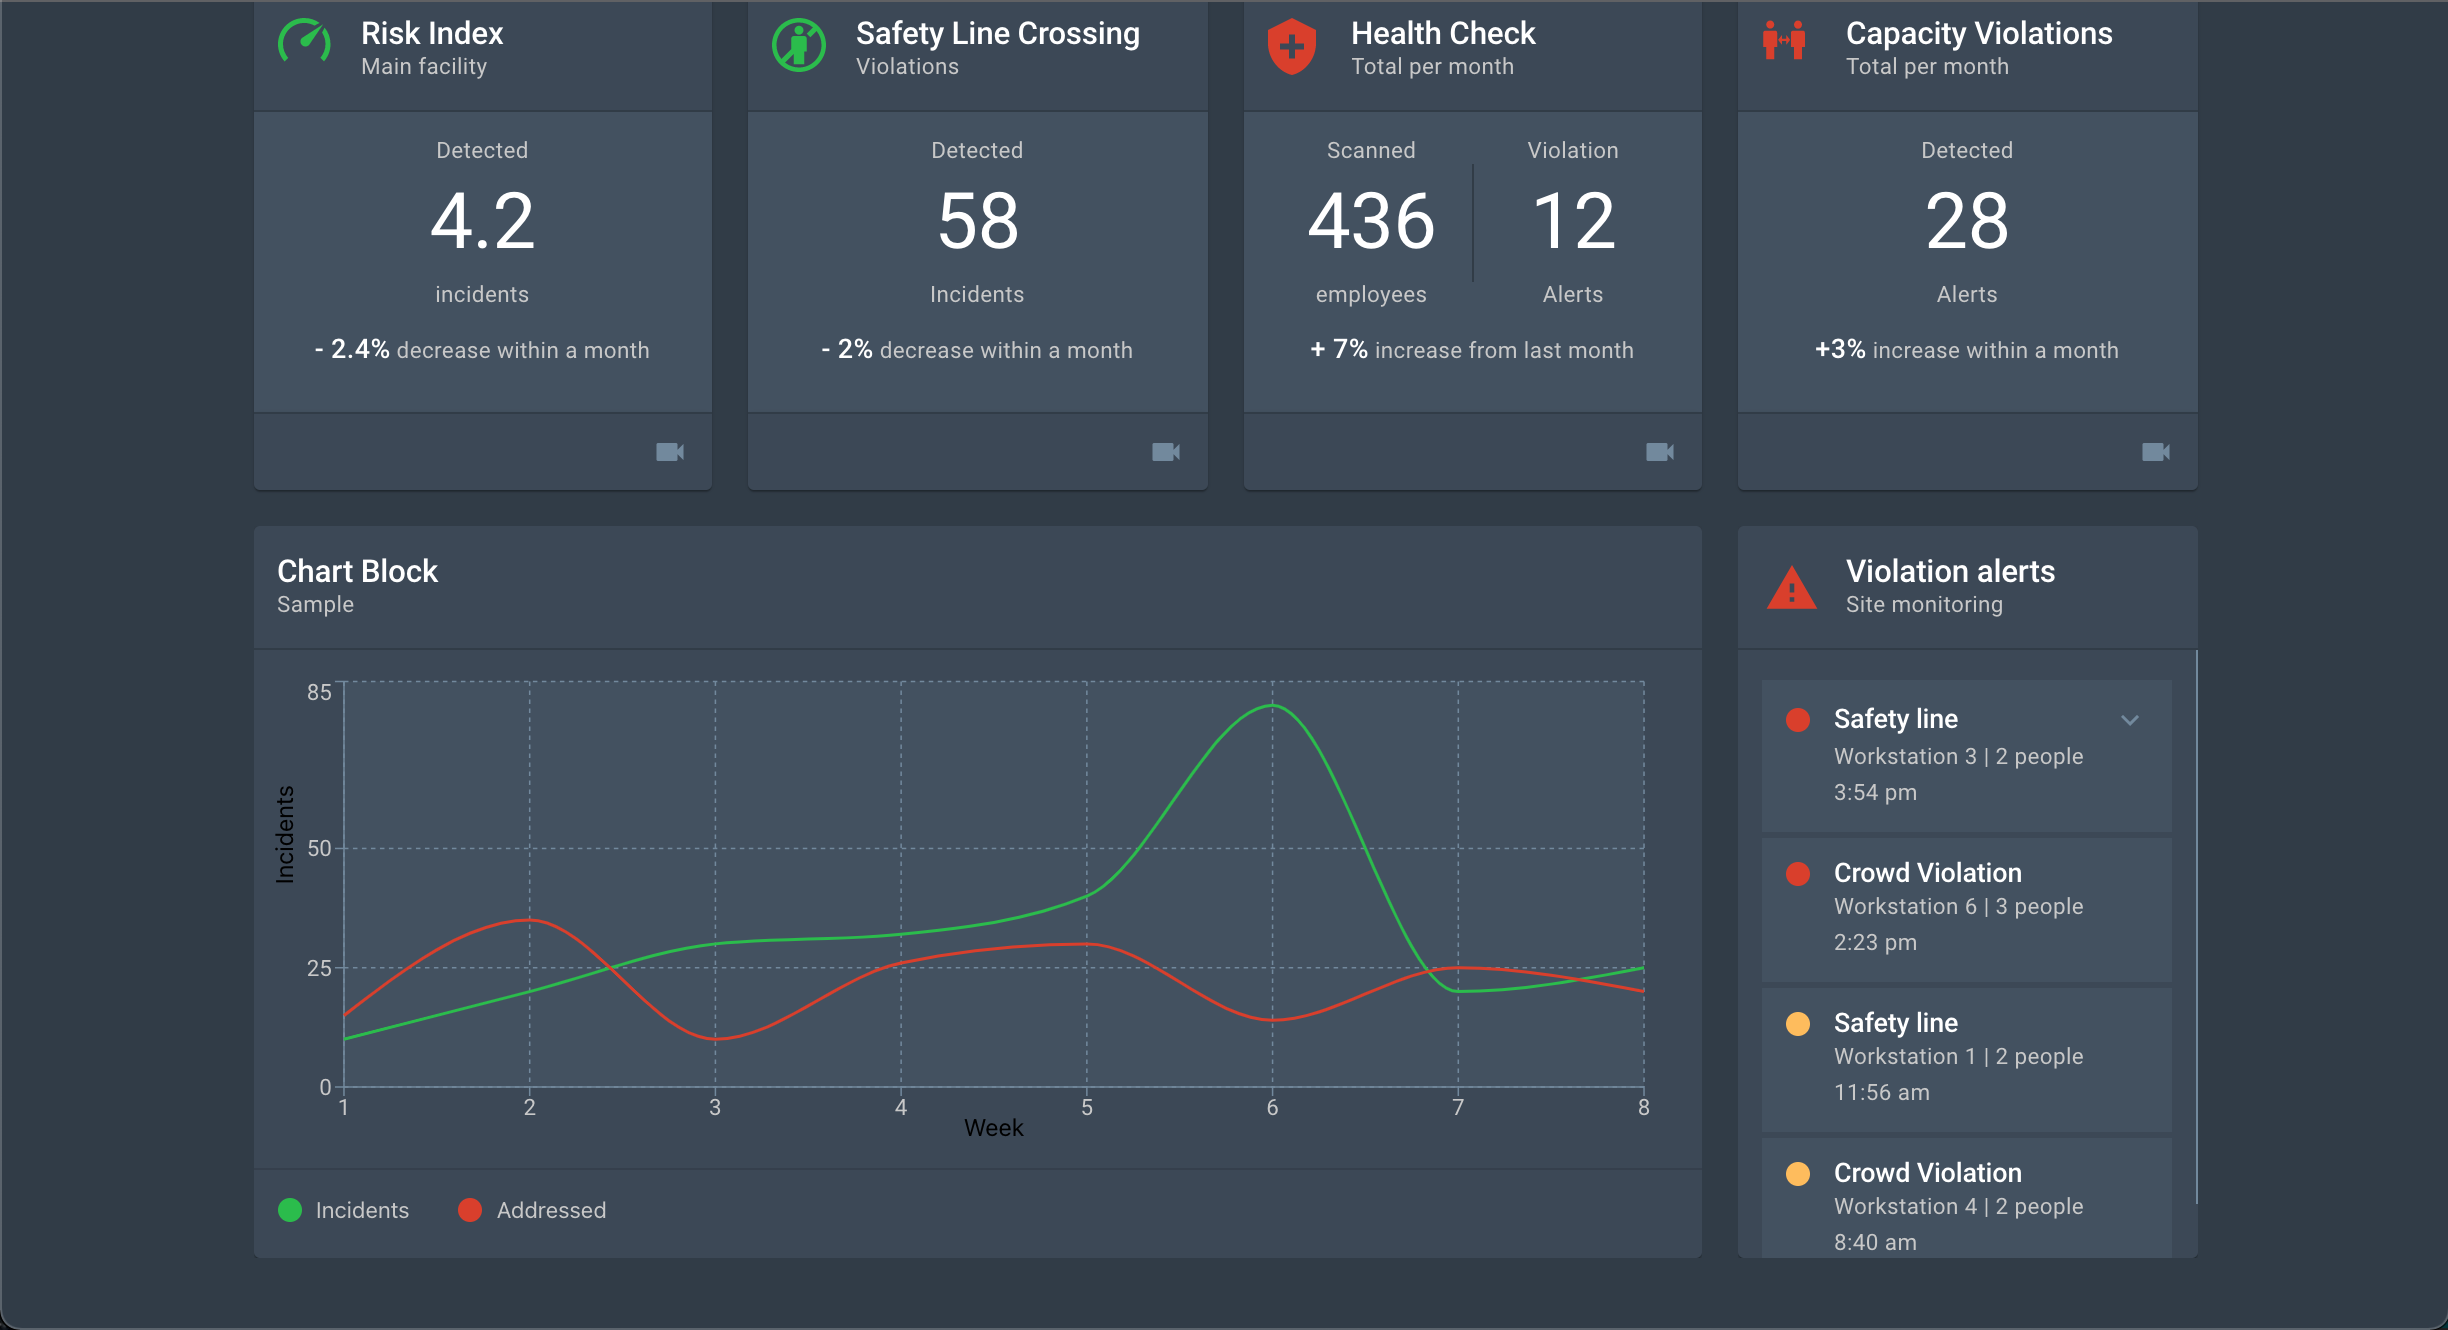Click the 436 scanned employees number

click(1371, 222)
